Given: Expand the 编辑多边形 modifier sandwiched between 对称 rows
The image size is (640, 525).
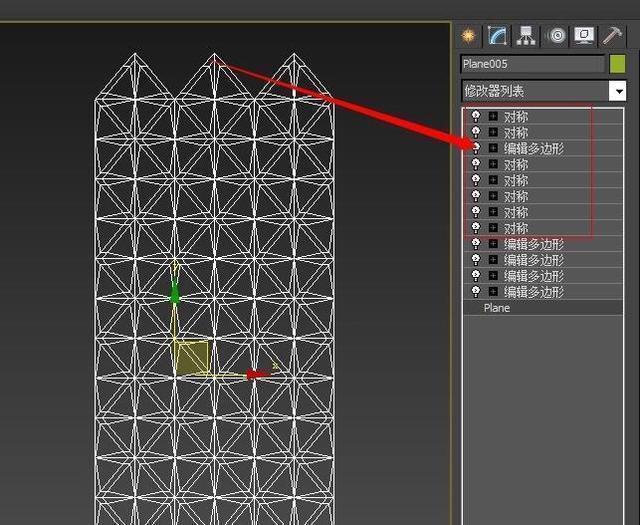Looking at the screenshot, I should [x=493, y=148].
